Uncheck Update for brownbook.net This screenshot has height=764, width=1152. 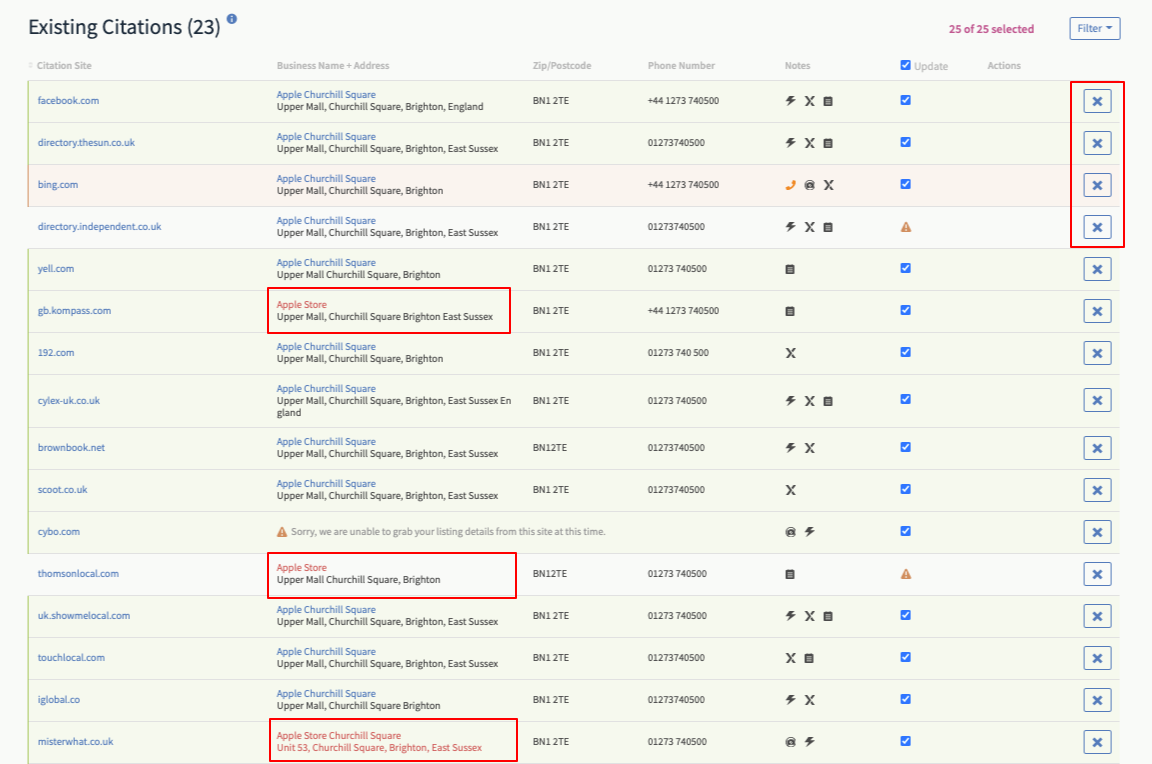pos(905,447)
